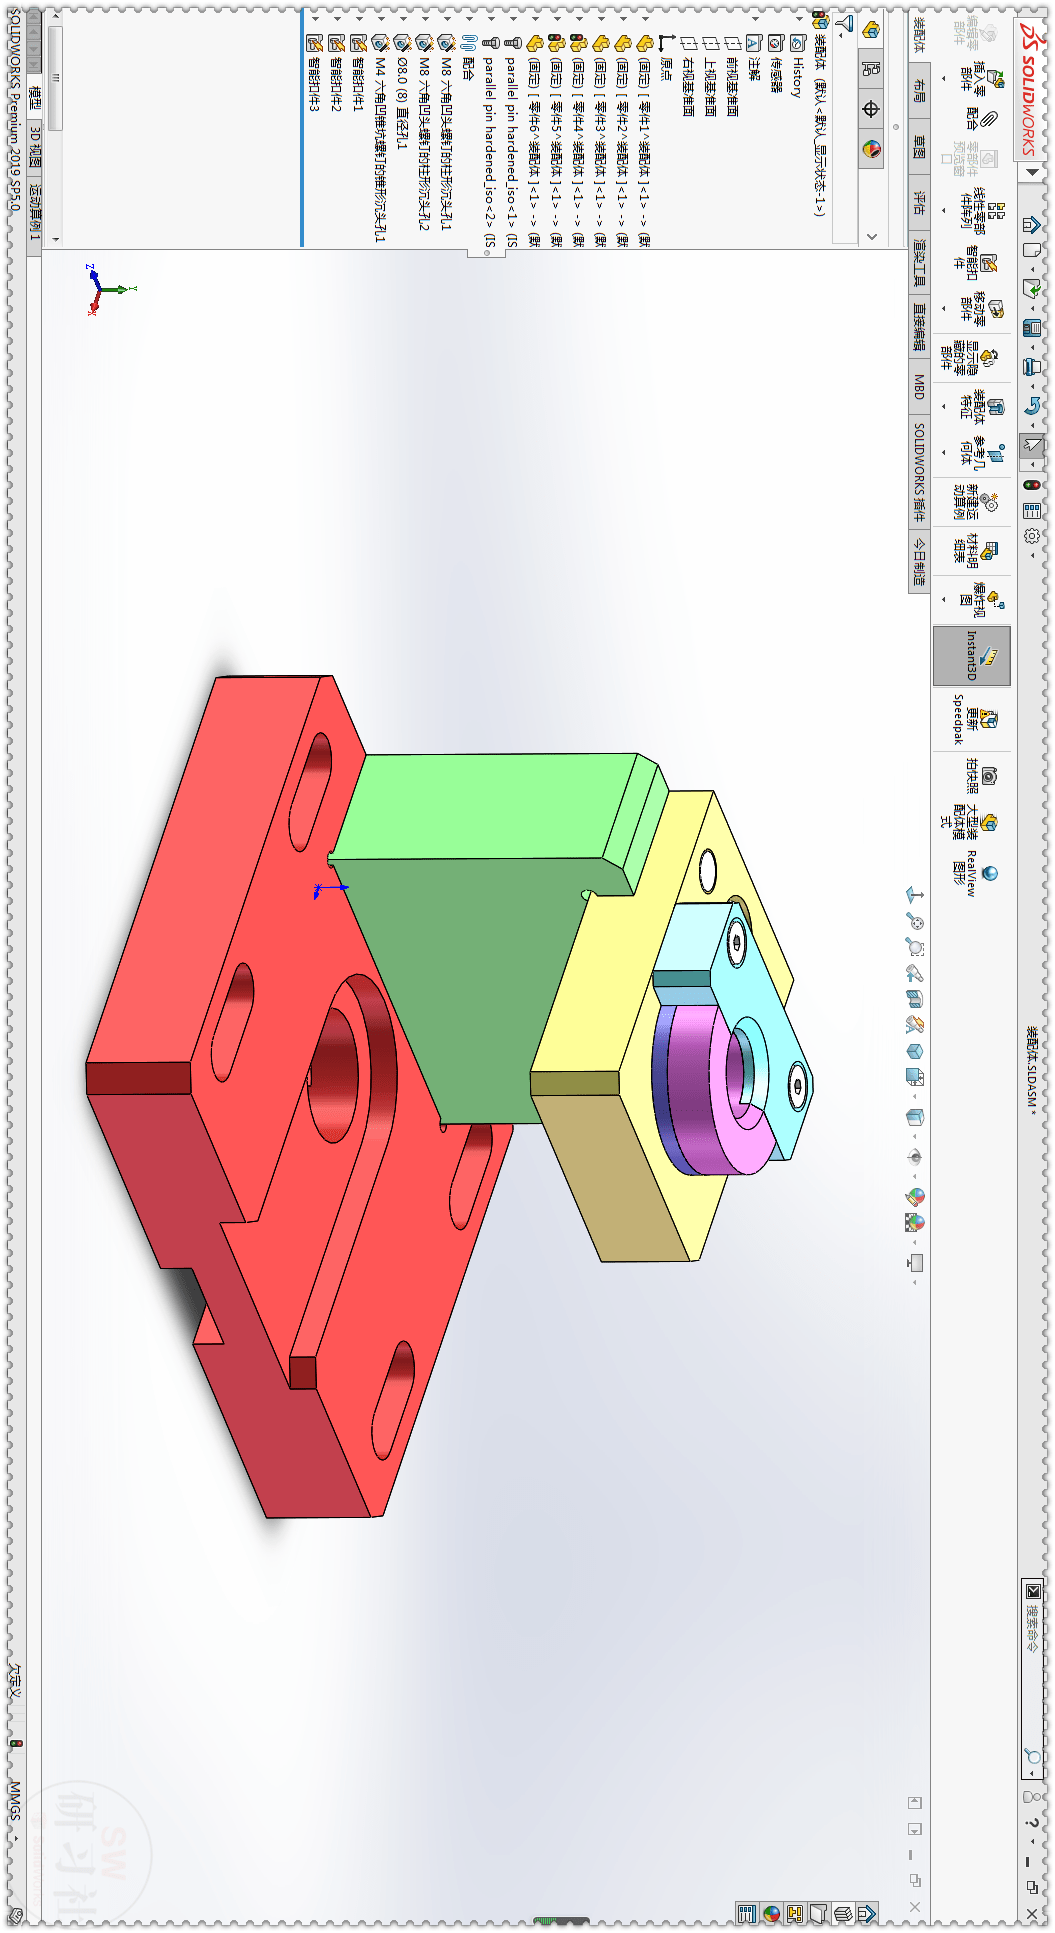The width and height of the screenshot is (1055, 1933).
Task: Open the ConfigurationManager tab icon
Action: click(x=871, y=69)
